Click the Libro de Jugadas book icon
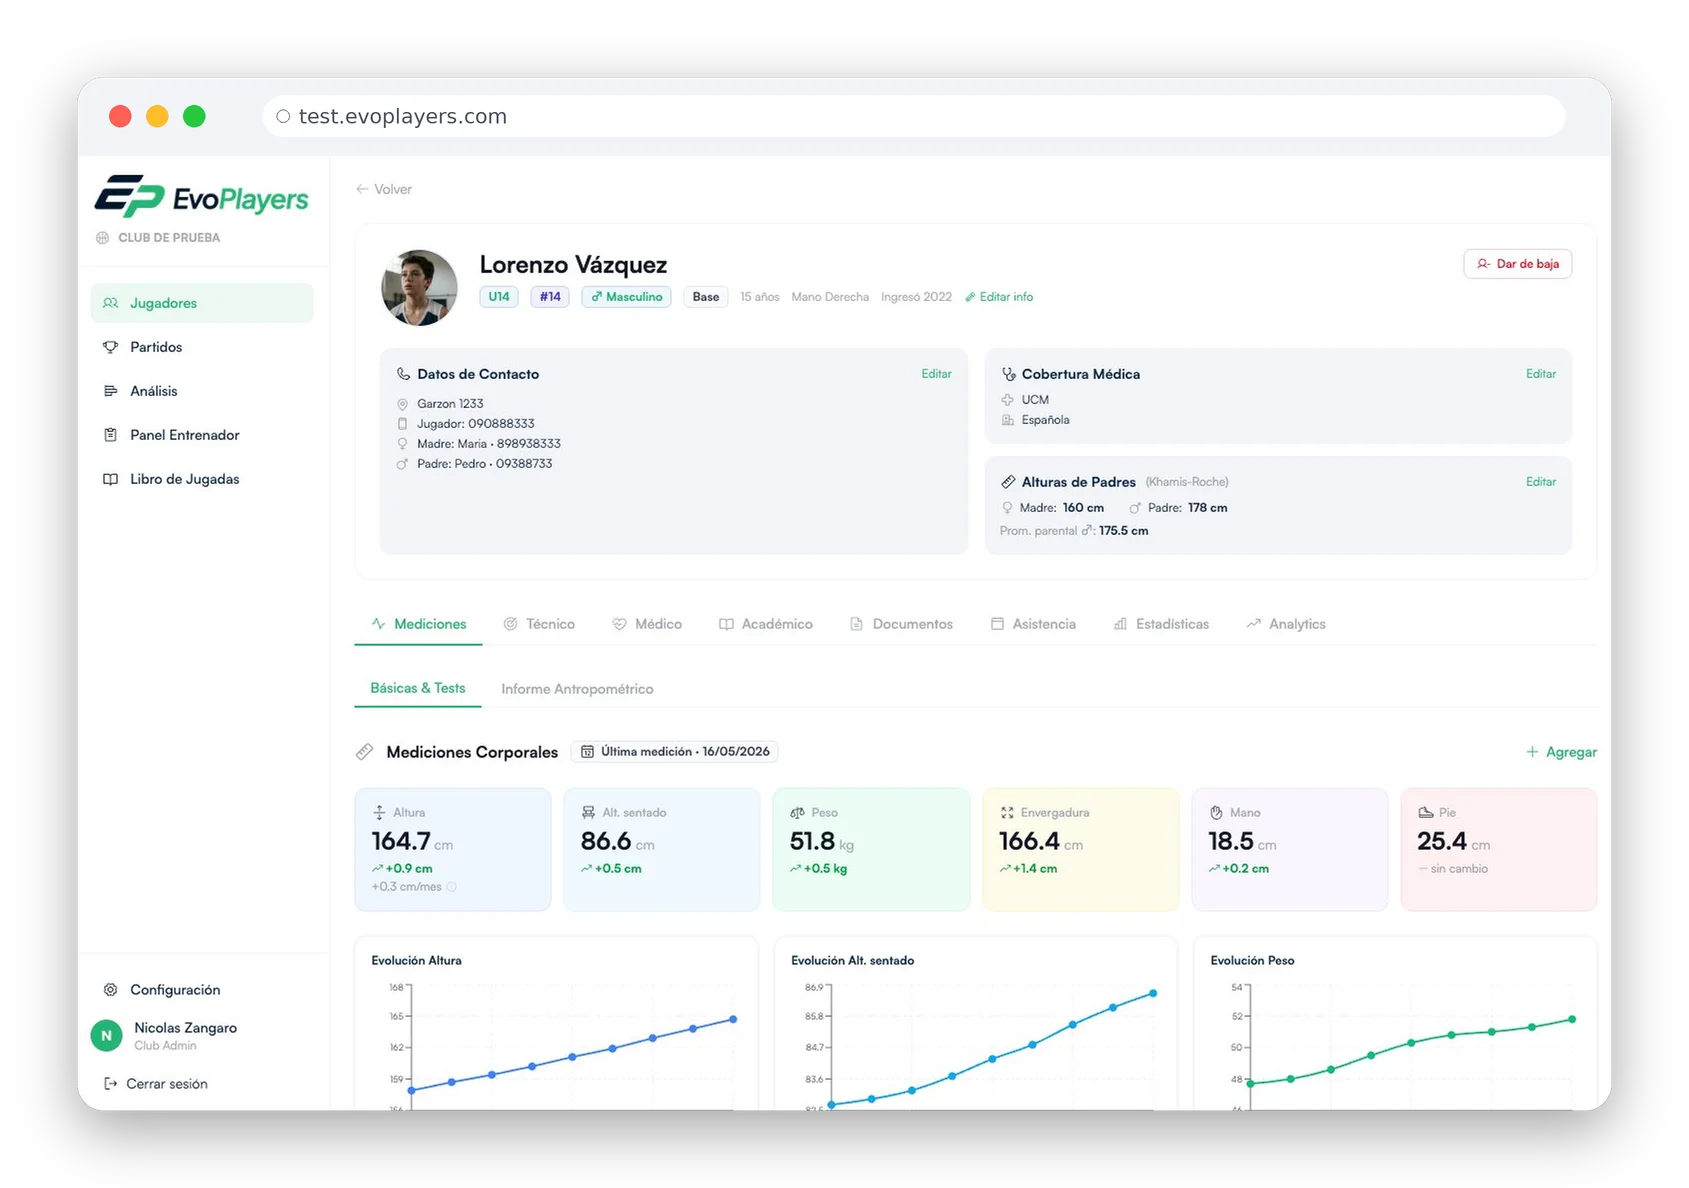 tap(111, 479)
